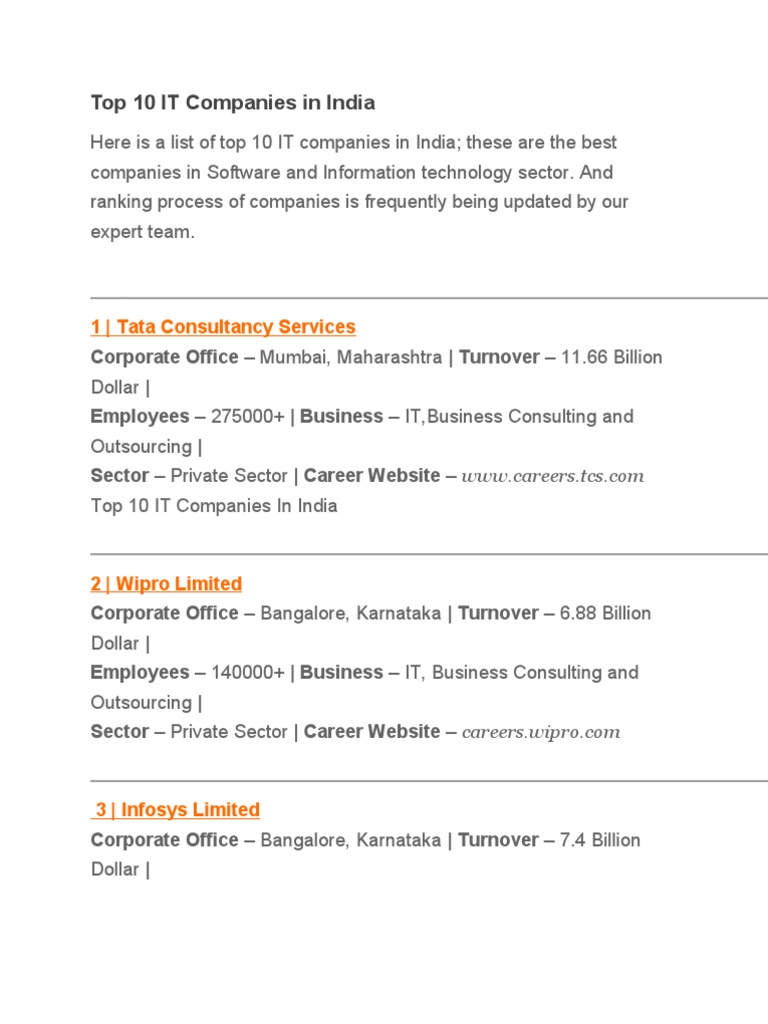The height and width of the screenshot is (1024, 768).
Task: Click Wipro turnover '6.88 Billion' text
Action: (x=606, y=613)
